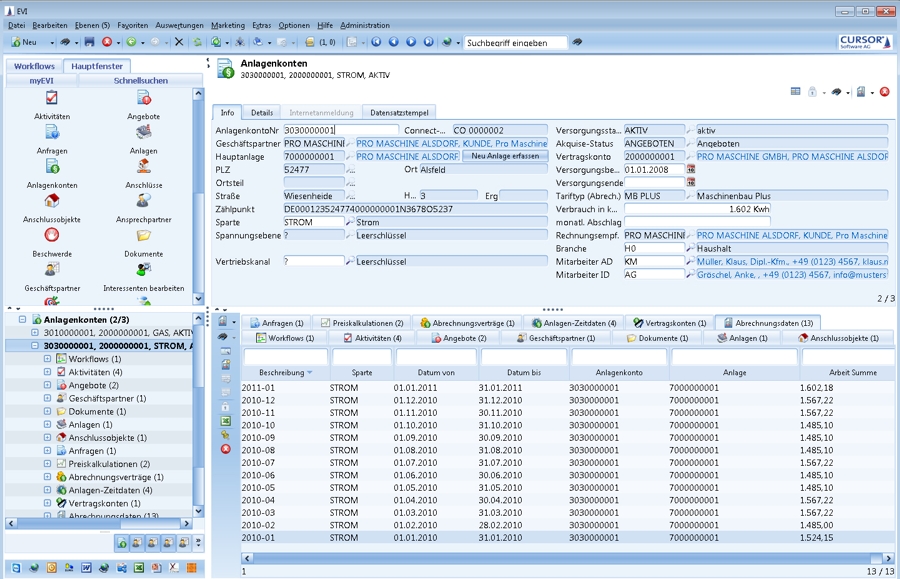The height and width of the screenshot is (579, 900).
Task: Click the Excel export icon beside the table
Action: click(225, 421)
